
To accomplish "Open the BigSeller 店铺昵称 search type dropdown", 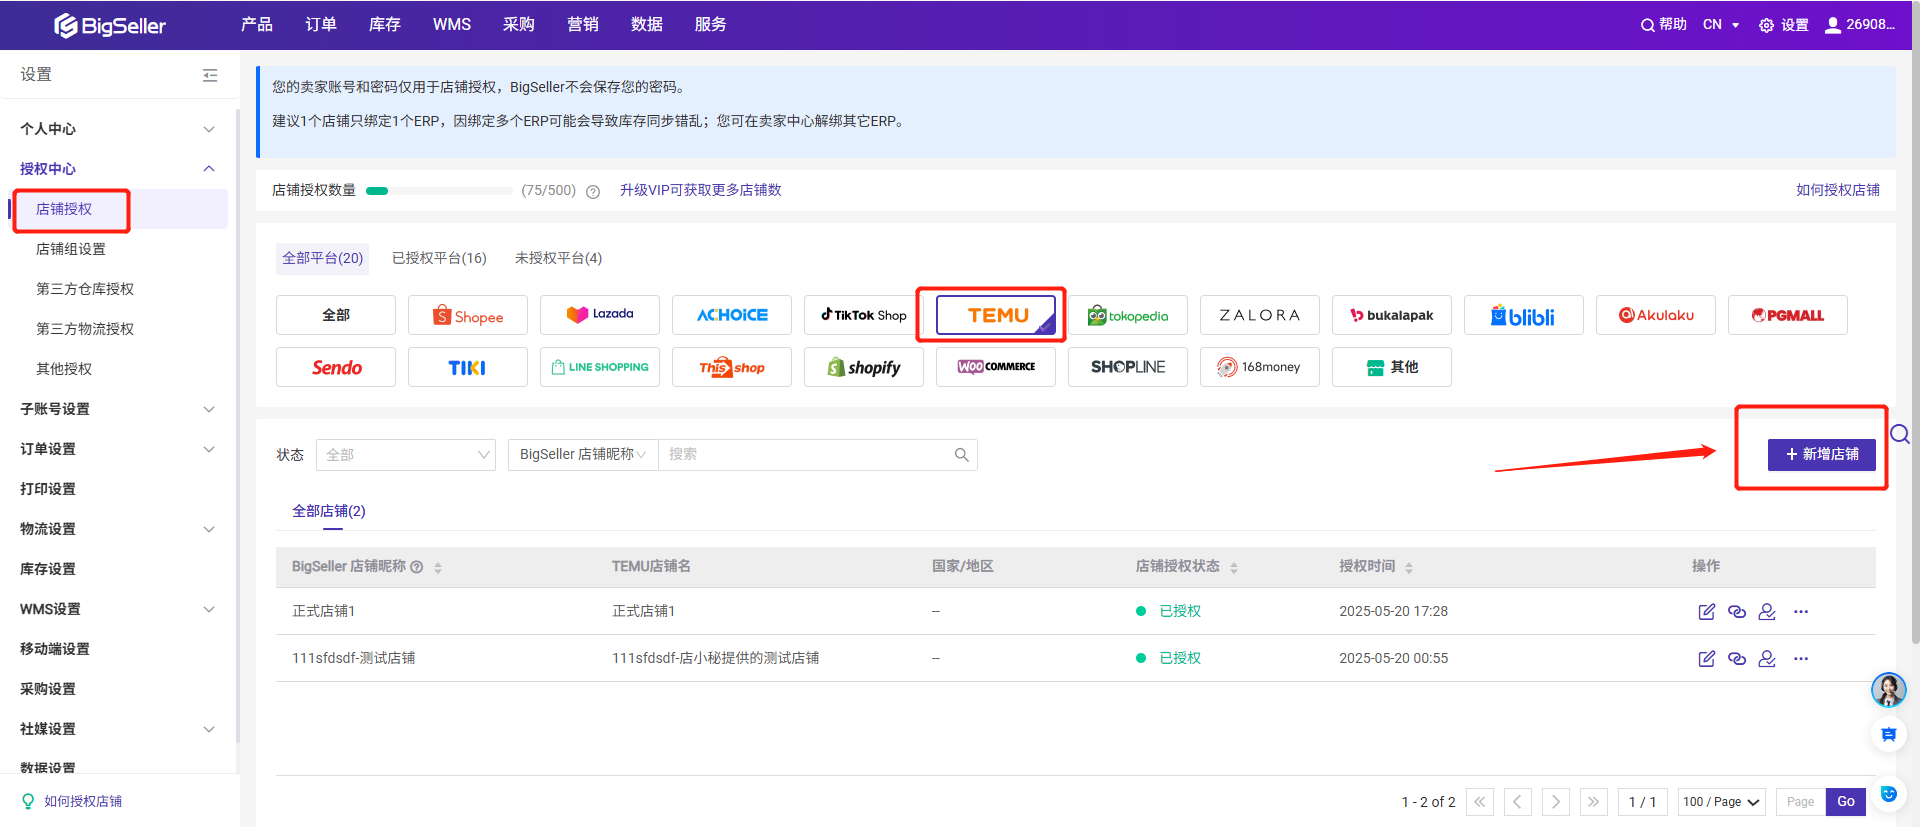I will tap(582, 455).
